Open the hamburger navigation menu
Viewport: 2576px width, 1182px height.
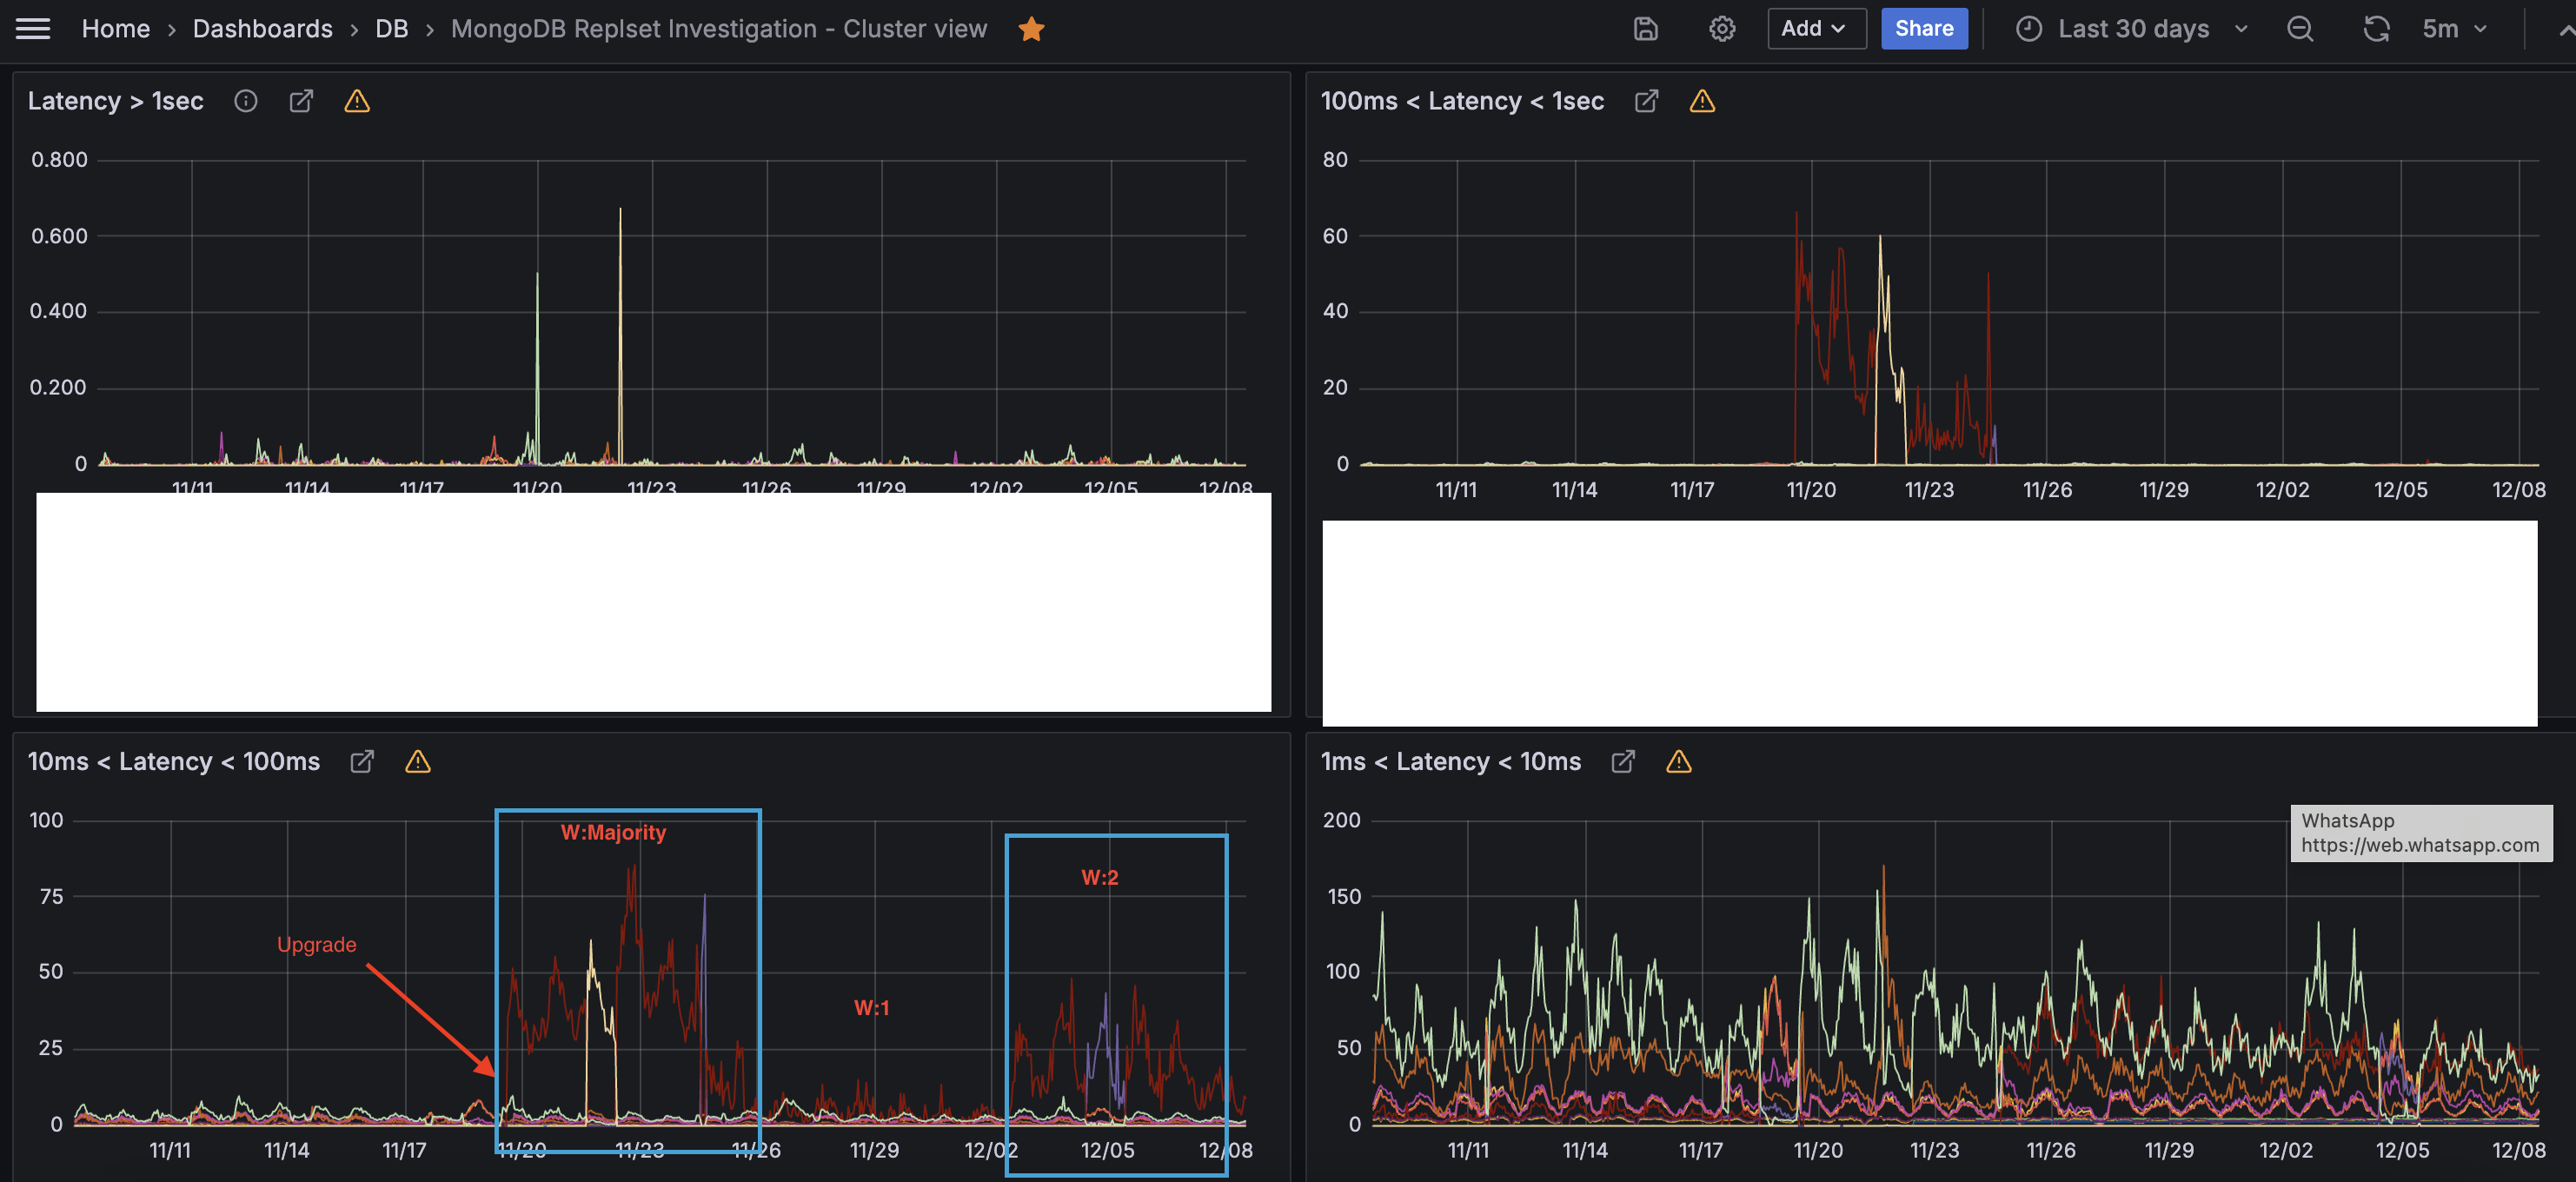(33, 29)
